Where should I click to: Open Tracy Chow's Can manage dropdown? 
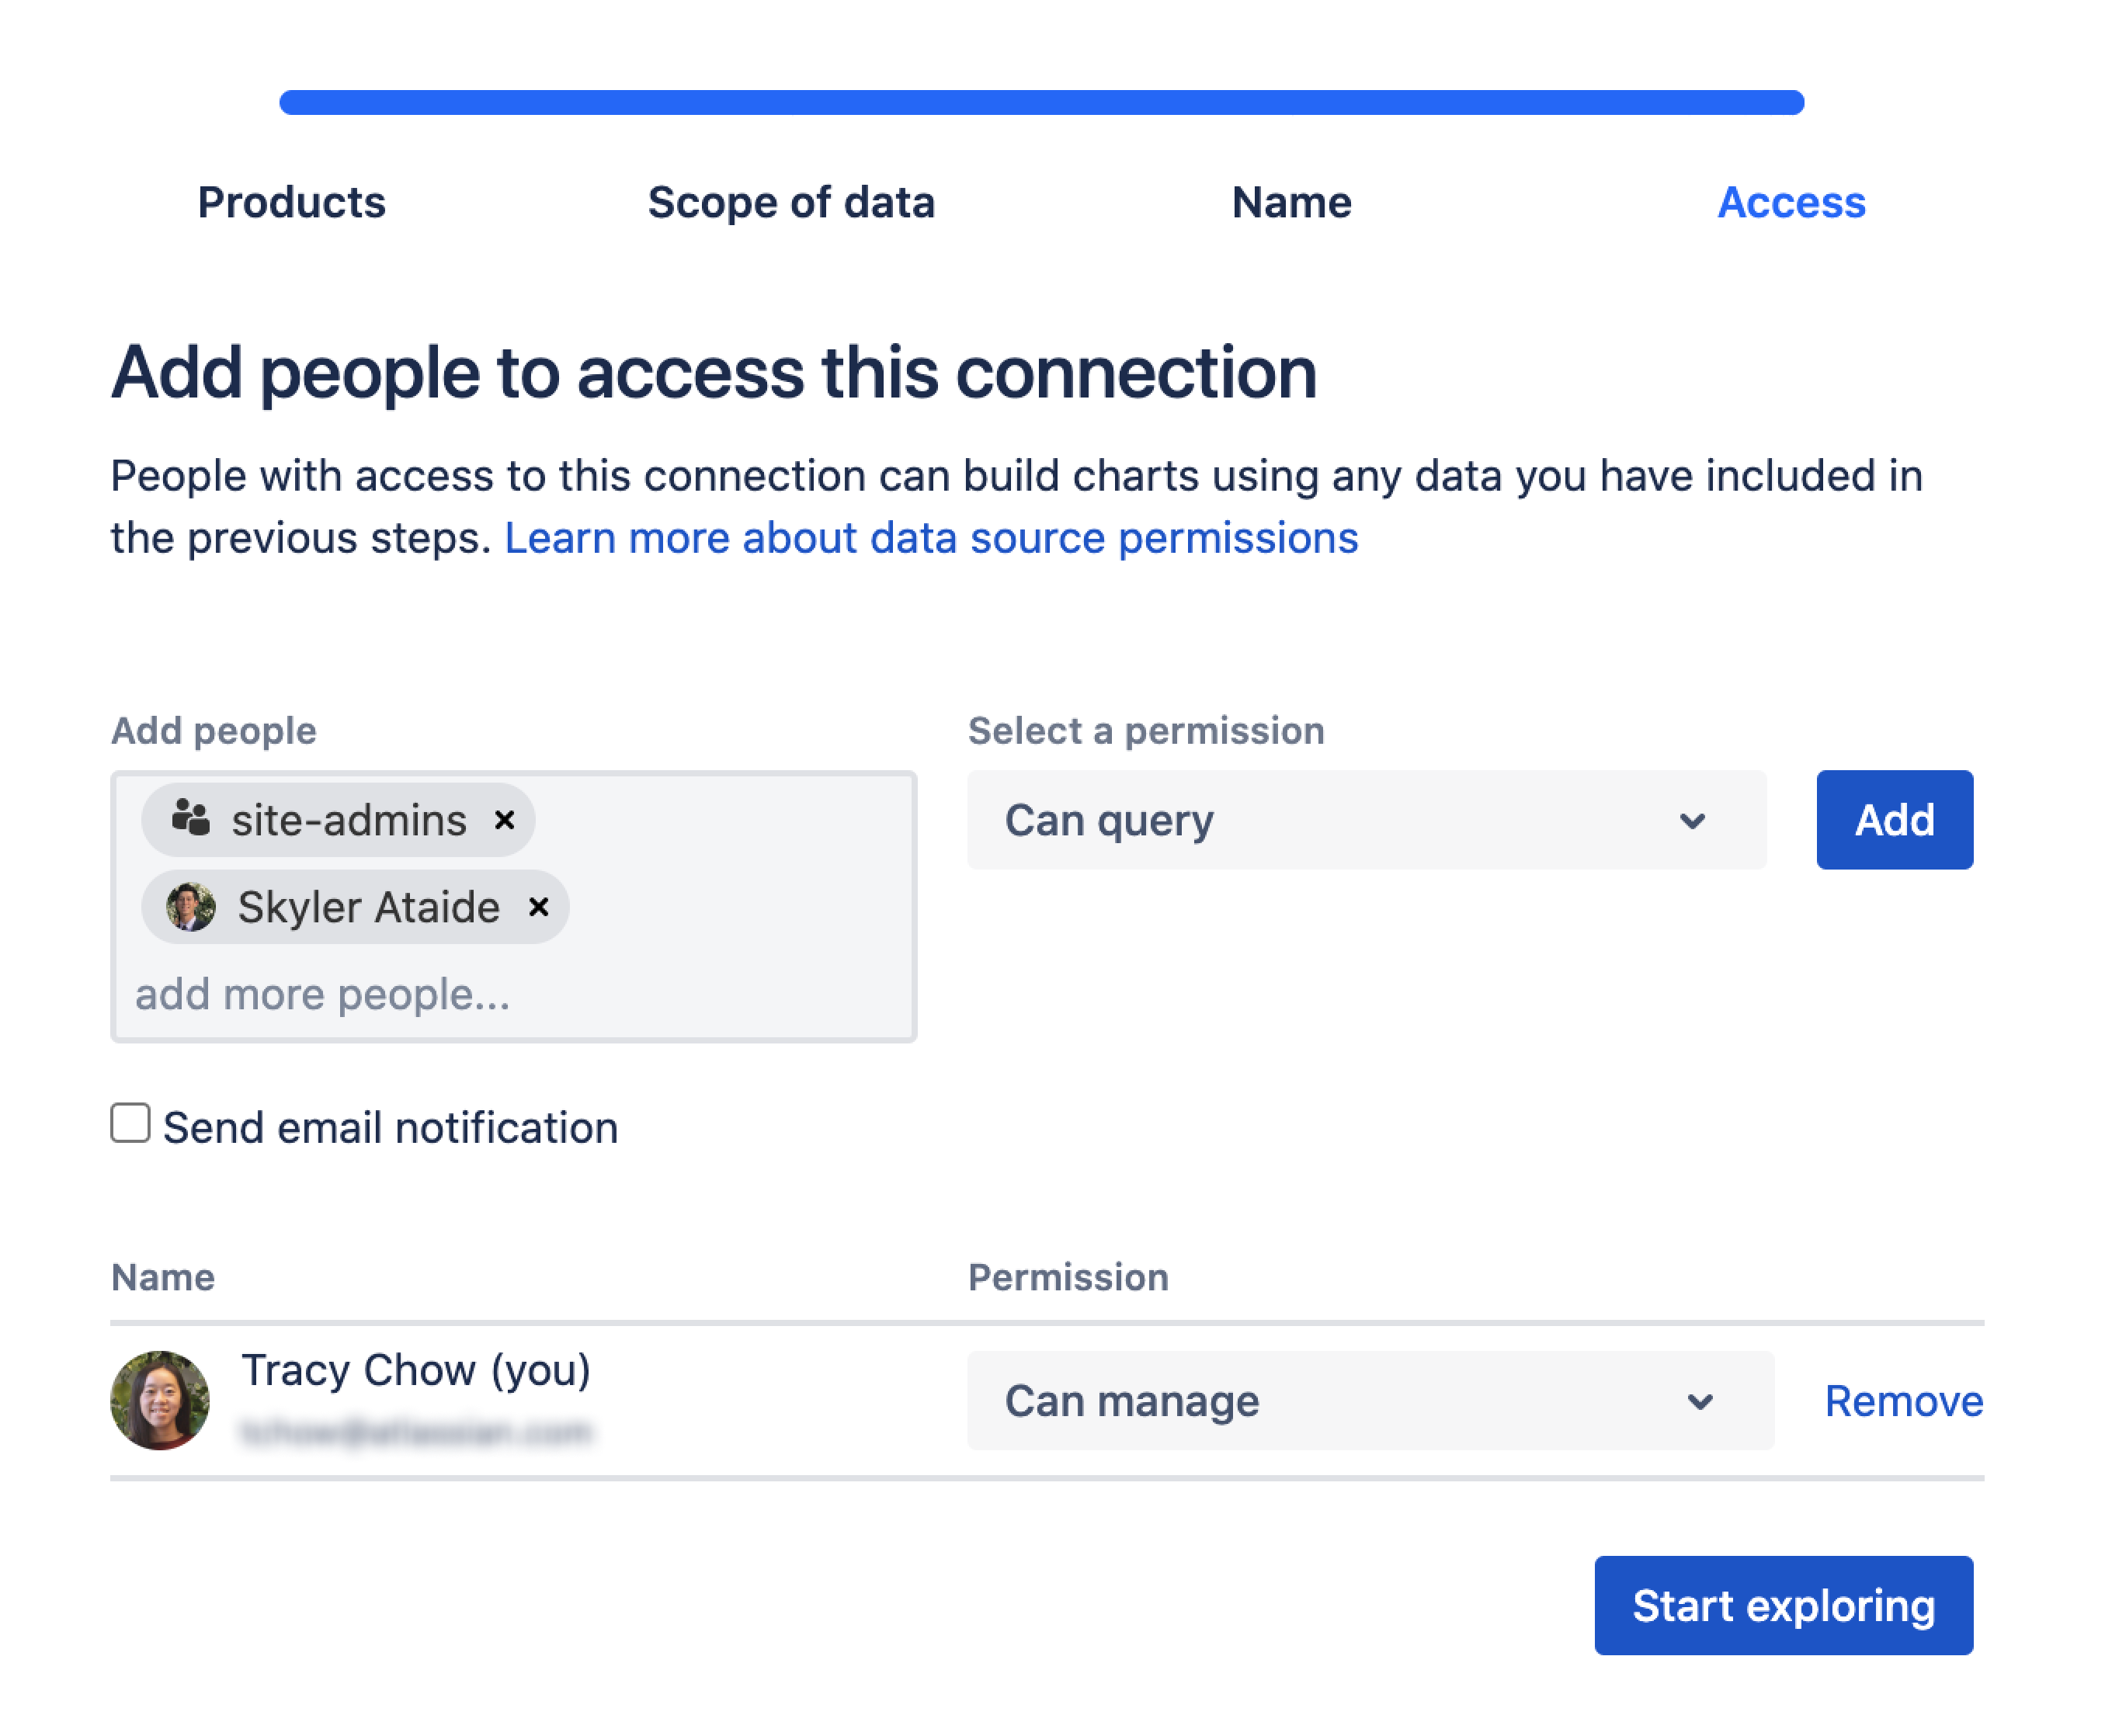click(x=1370, y=1401)
